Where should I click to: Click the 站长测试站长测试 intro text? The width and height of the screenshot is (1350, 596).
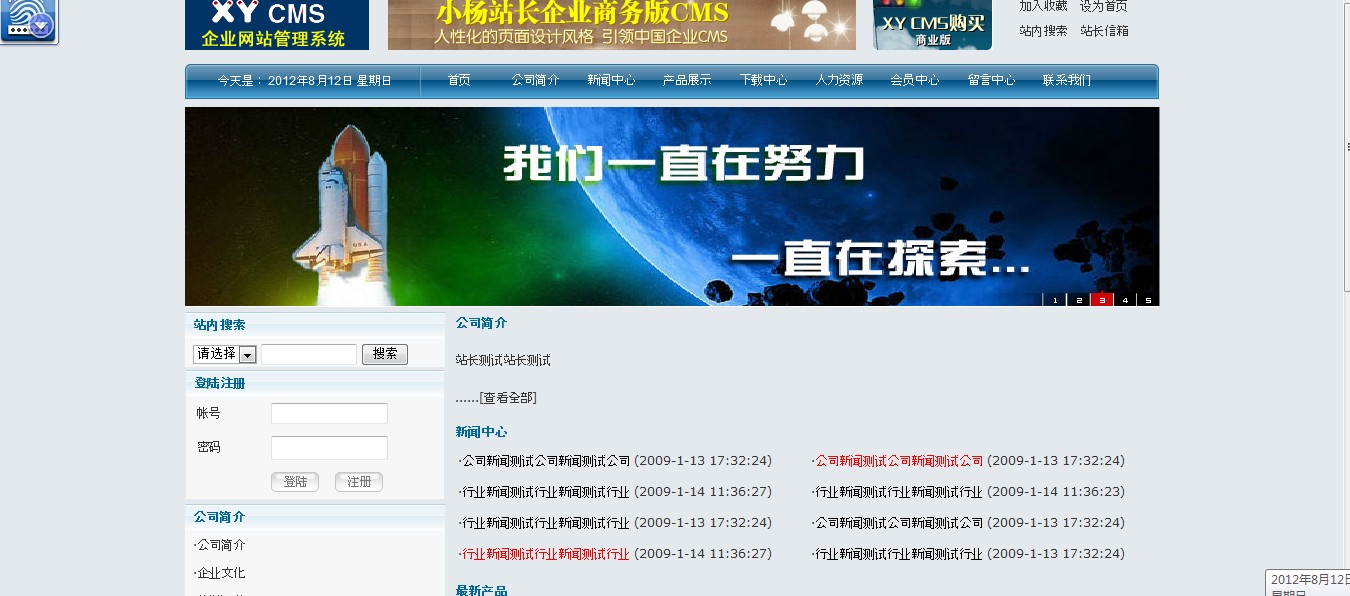click(503, 360)
